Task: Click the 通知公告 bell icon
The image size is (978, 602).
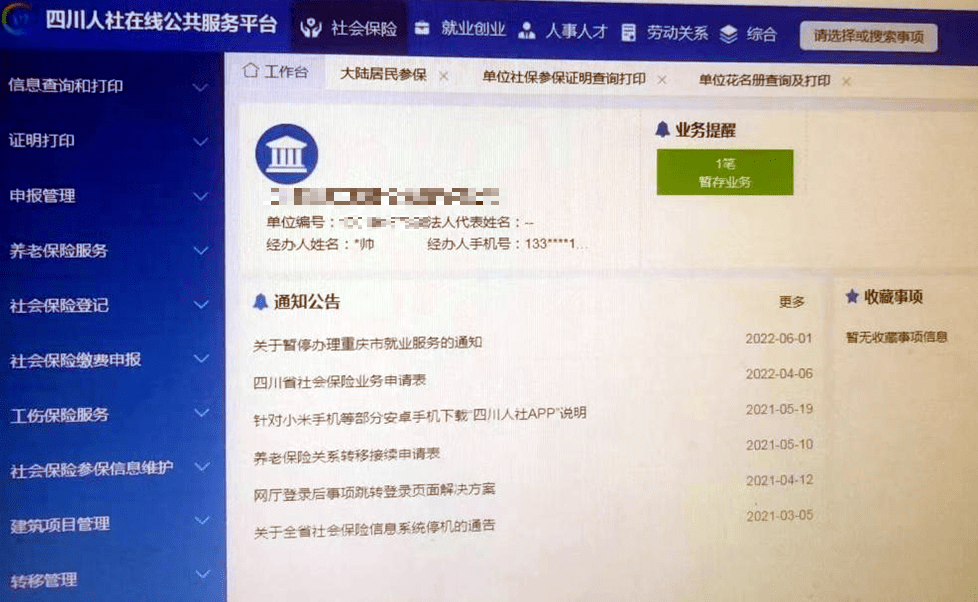Action: (262, 299)
